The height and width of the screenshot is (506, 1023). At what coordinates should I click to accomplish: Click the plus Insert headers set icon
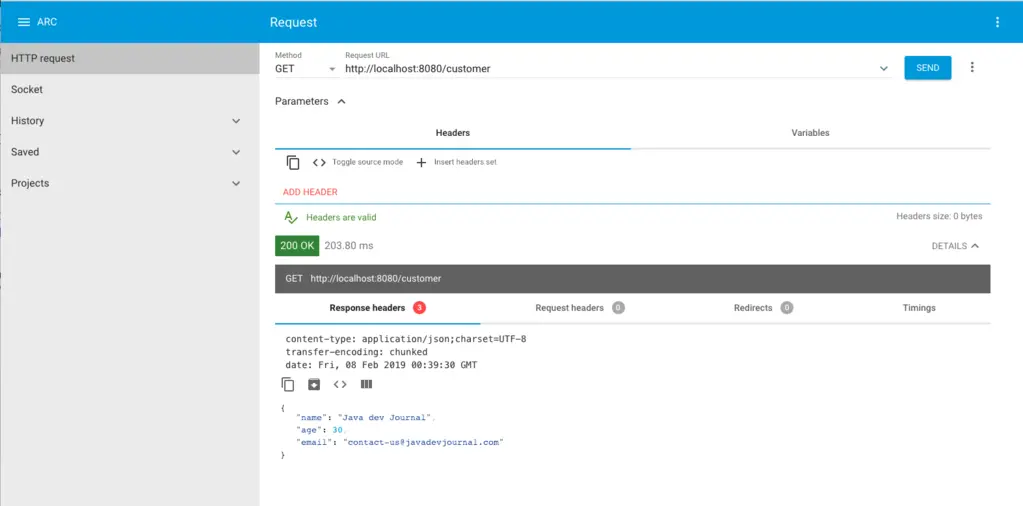point(421,162)
